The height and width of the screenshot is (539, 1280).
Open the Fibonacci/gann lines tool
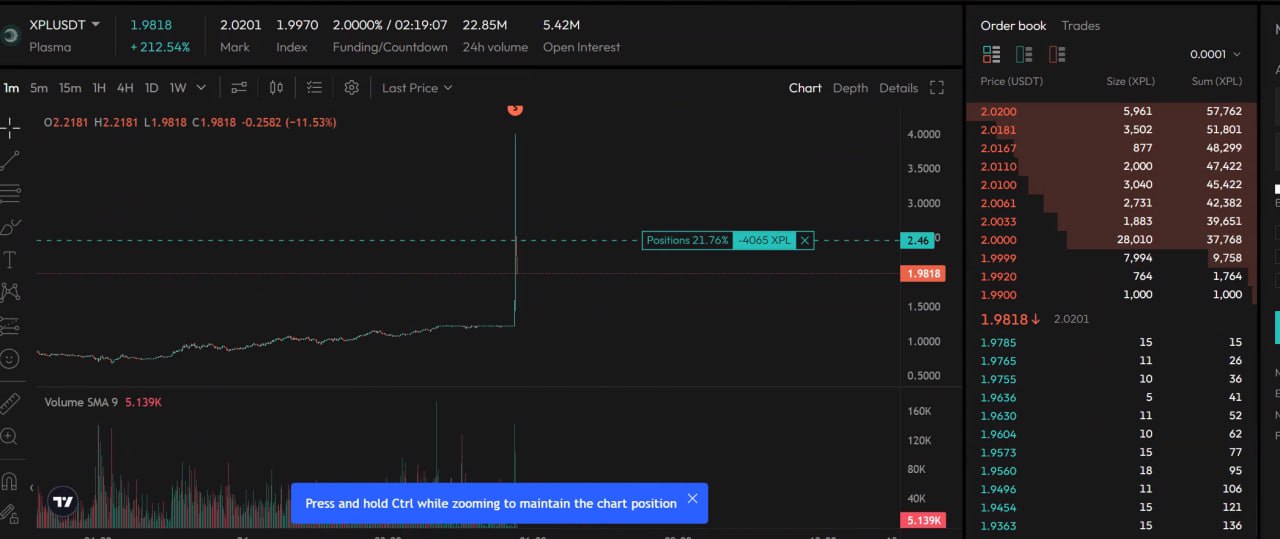click(10, 193)
